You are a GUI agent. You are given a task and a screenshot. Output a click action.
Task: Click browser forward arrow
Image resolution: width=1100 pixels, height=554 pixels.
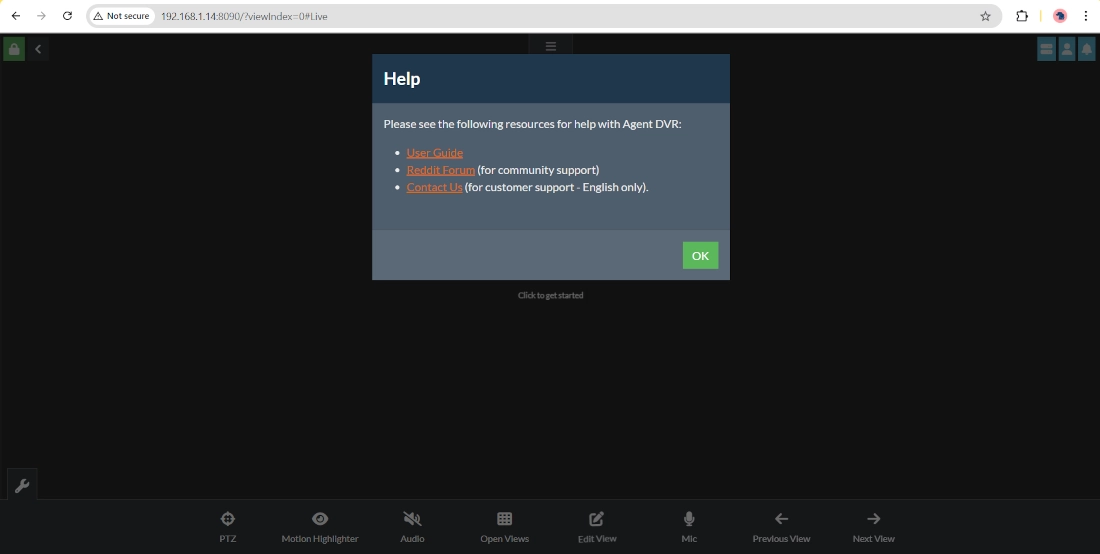pyautogui.click(x=41, y=16)
